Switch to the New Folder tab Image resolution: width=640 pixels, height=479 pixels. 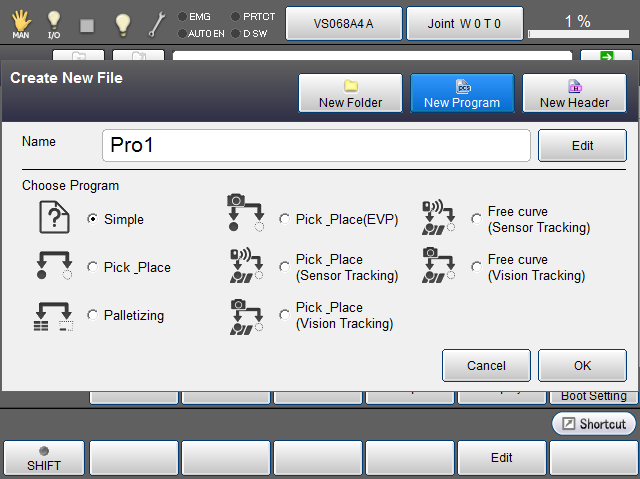point(350,93)
